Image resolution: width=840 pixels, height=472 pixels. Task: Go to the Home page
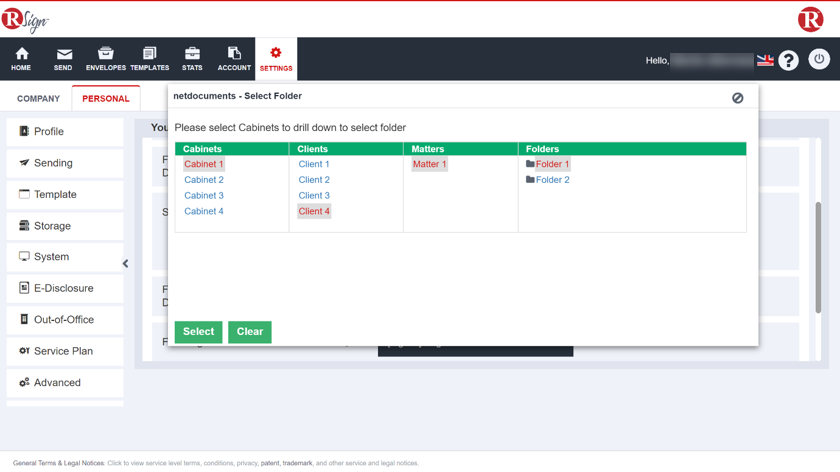tap(21, 59)
